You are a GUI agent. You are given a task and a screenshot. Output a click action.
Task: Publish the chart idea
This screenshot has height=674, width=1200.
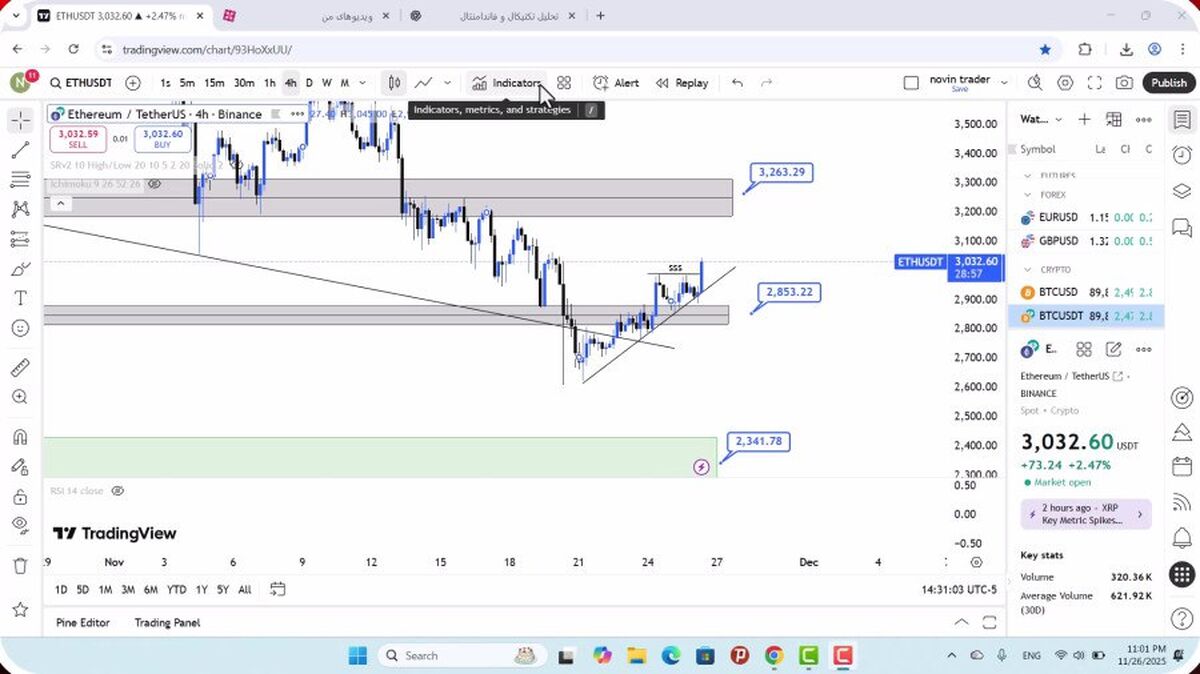tap(1168, 83)
